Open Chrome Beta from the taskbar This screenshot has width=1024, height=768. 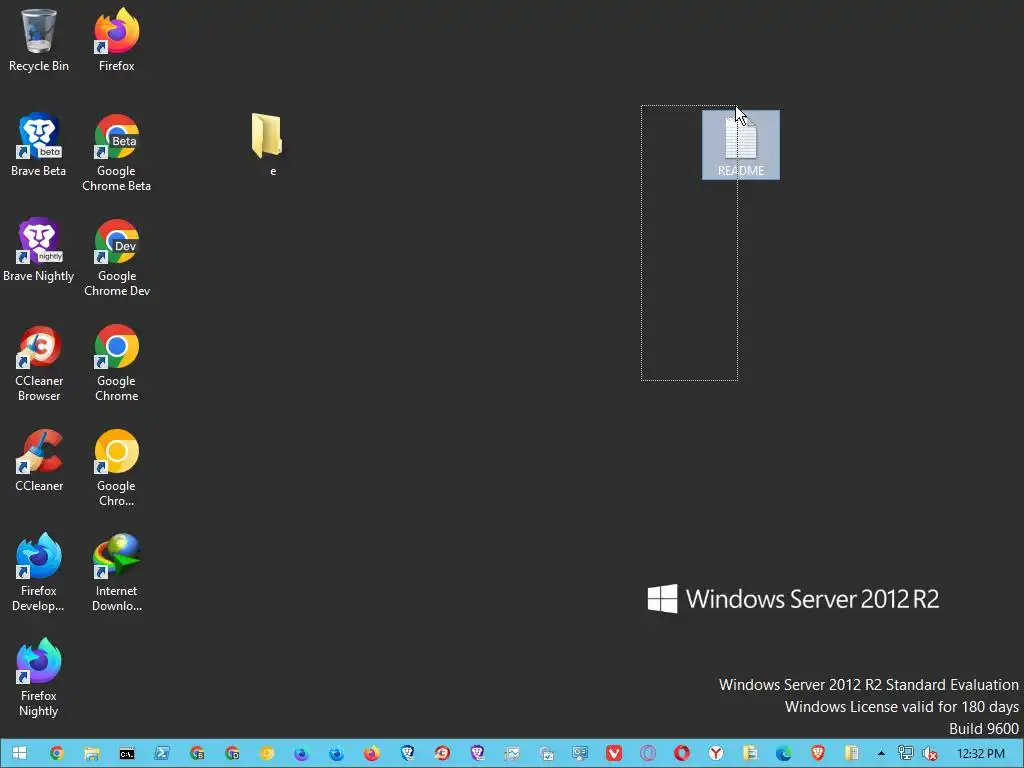[x=197, y=753]
